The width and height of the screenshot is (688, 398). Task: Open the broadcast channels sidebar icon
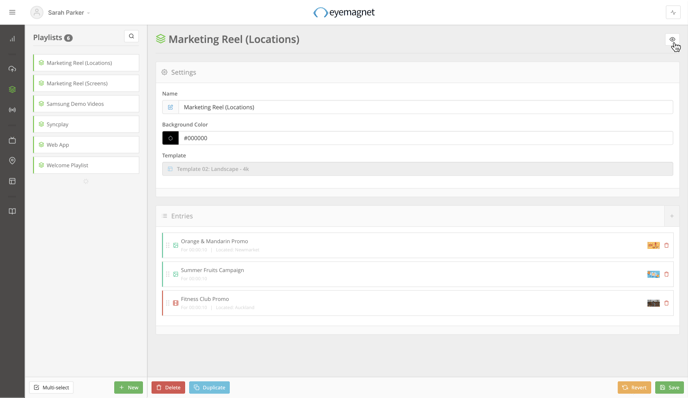(12, 110)
